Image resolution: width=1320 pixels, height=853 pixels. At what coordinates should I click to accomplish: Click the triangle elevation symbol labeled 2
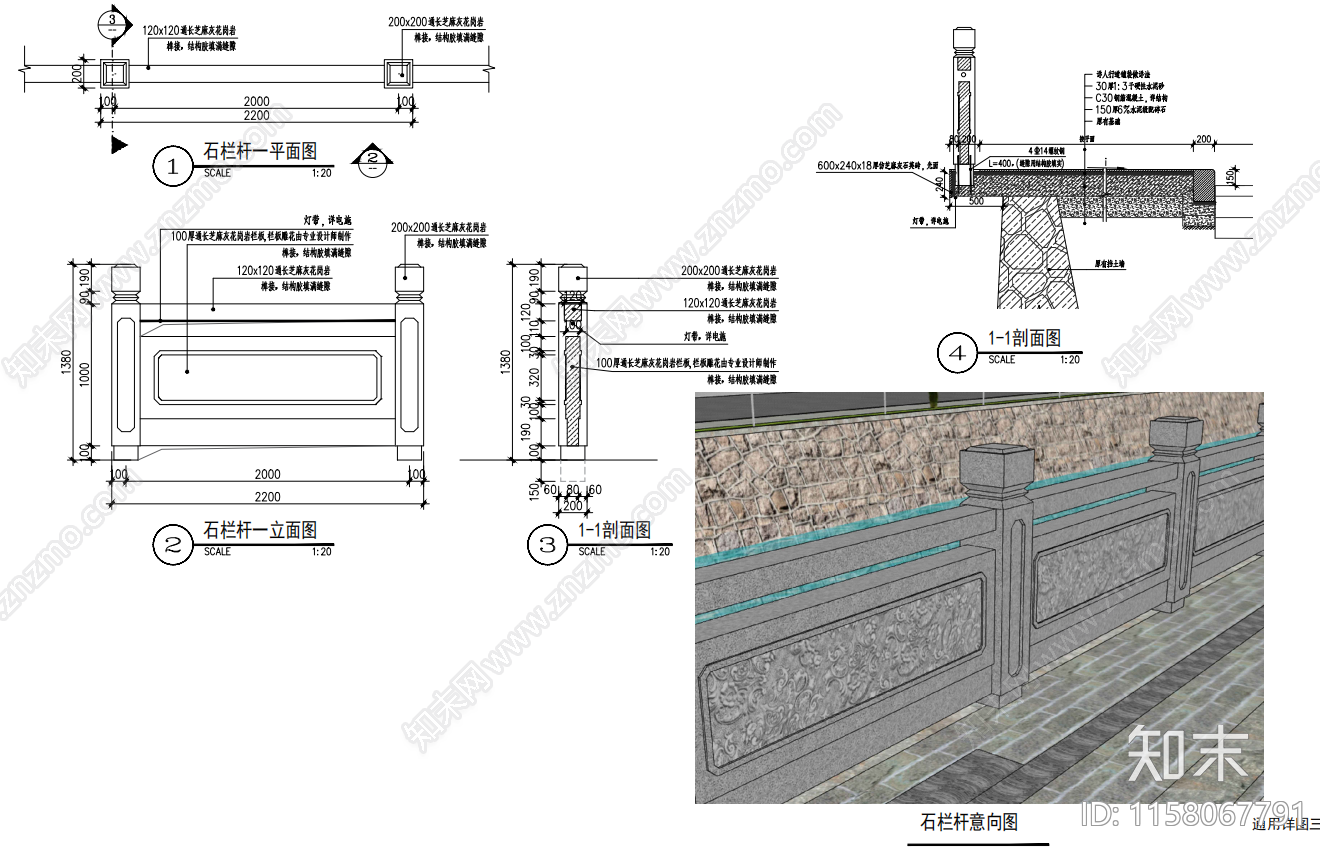pyautogui.click(x=371, y=157)
